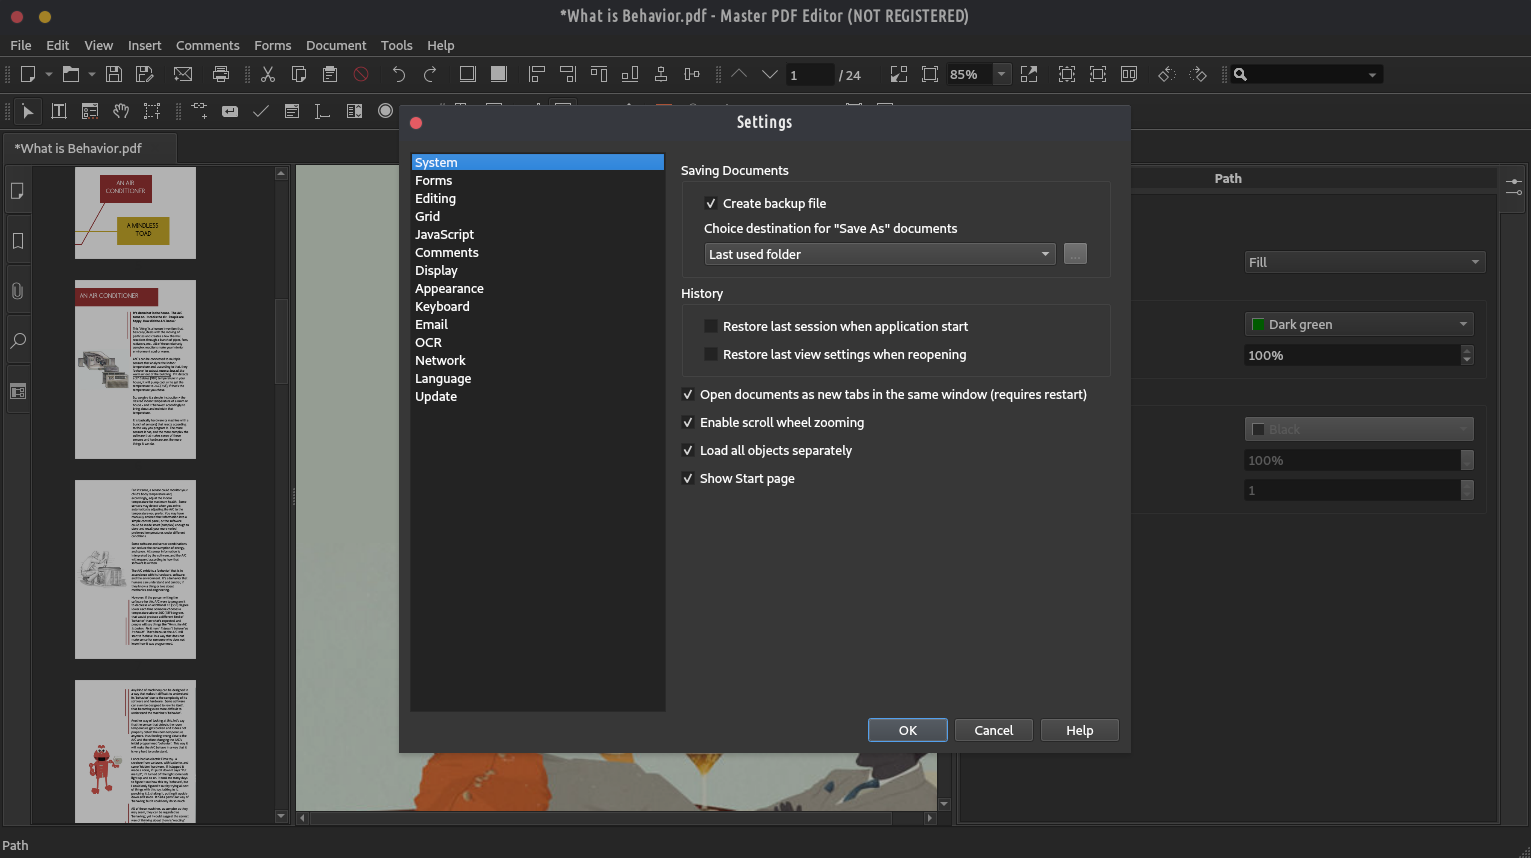Screen dimensions: 1531x858
Task: Undo the last action via toolbar icon
Action: [398, 74]
